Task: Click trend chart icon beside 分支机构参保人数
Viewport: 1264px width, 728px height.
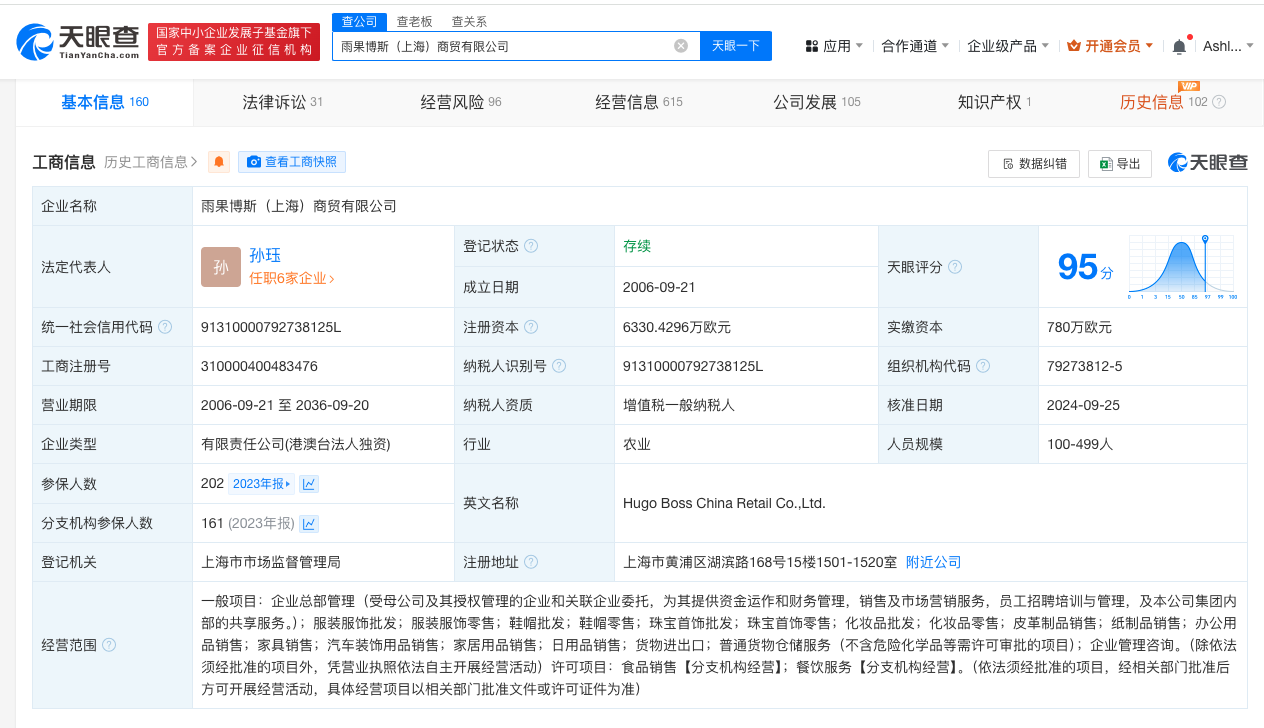Action: (309, 523)
